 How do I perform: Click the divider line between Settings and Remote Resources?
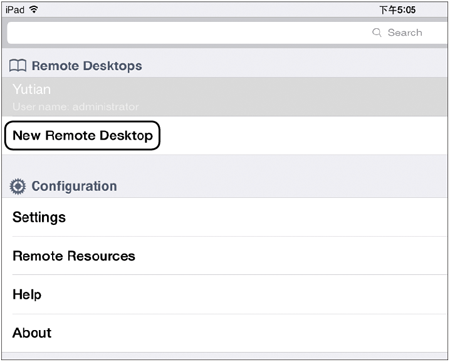[x=229, y=237]
